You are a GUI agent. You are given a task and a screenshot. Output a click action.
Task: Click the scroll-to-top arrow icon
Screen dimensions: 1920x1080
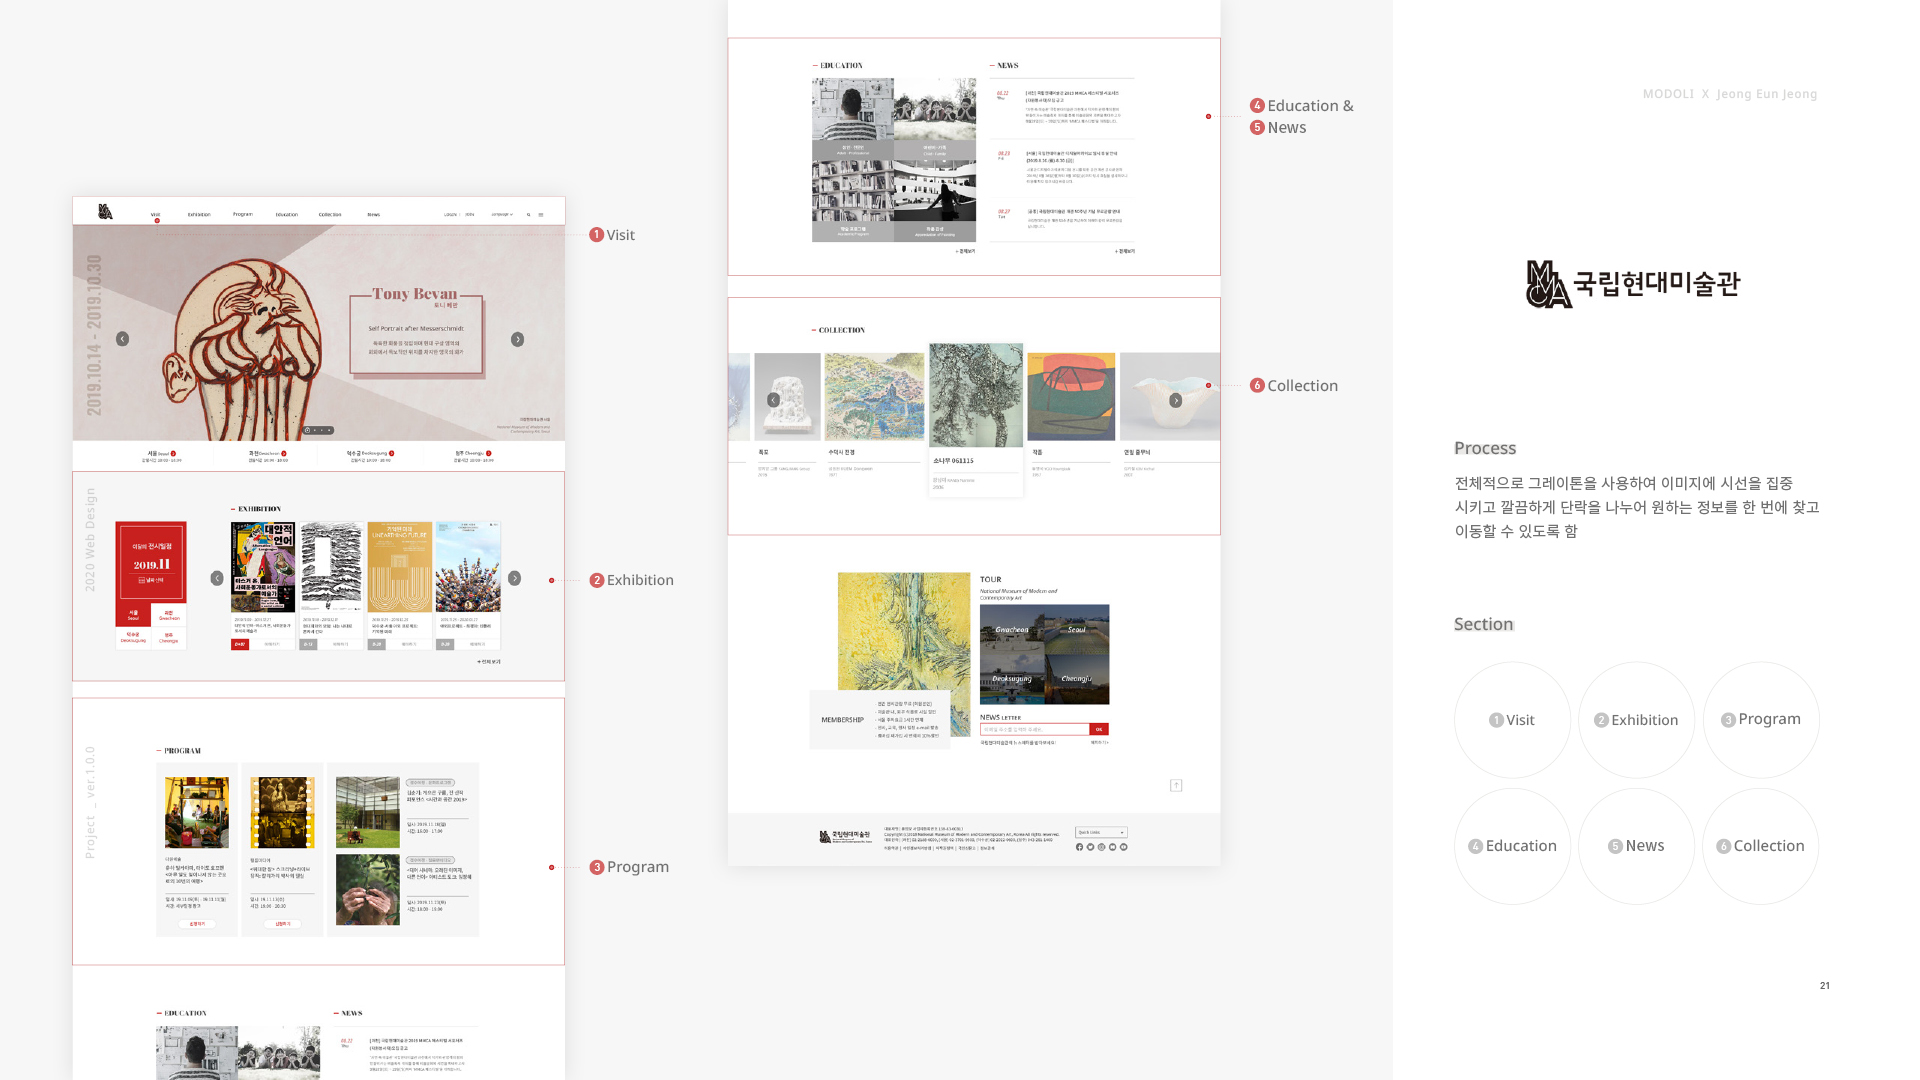click(1176, 785)
